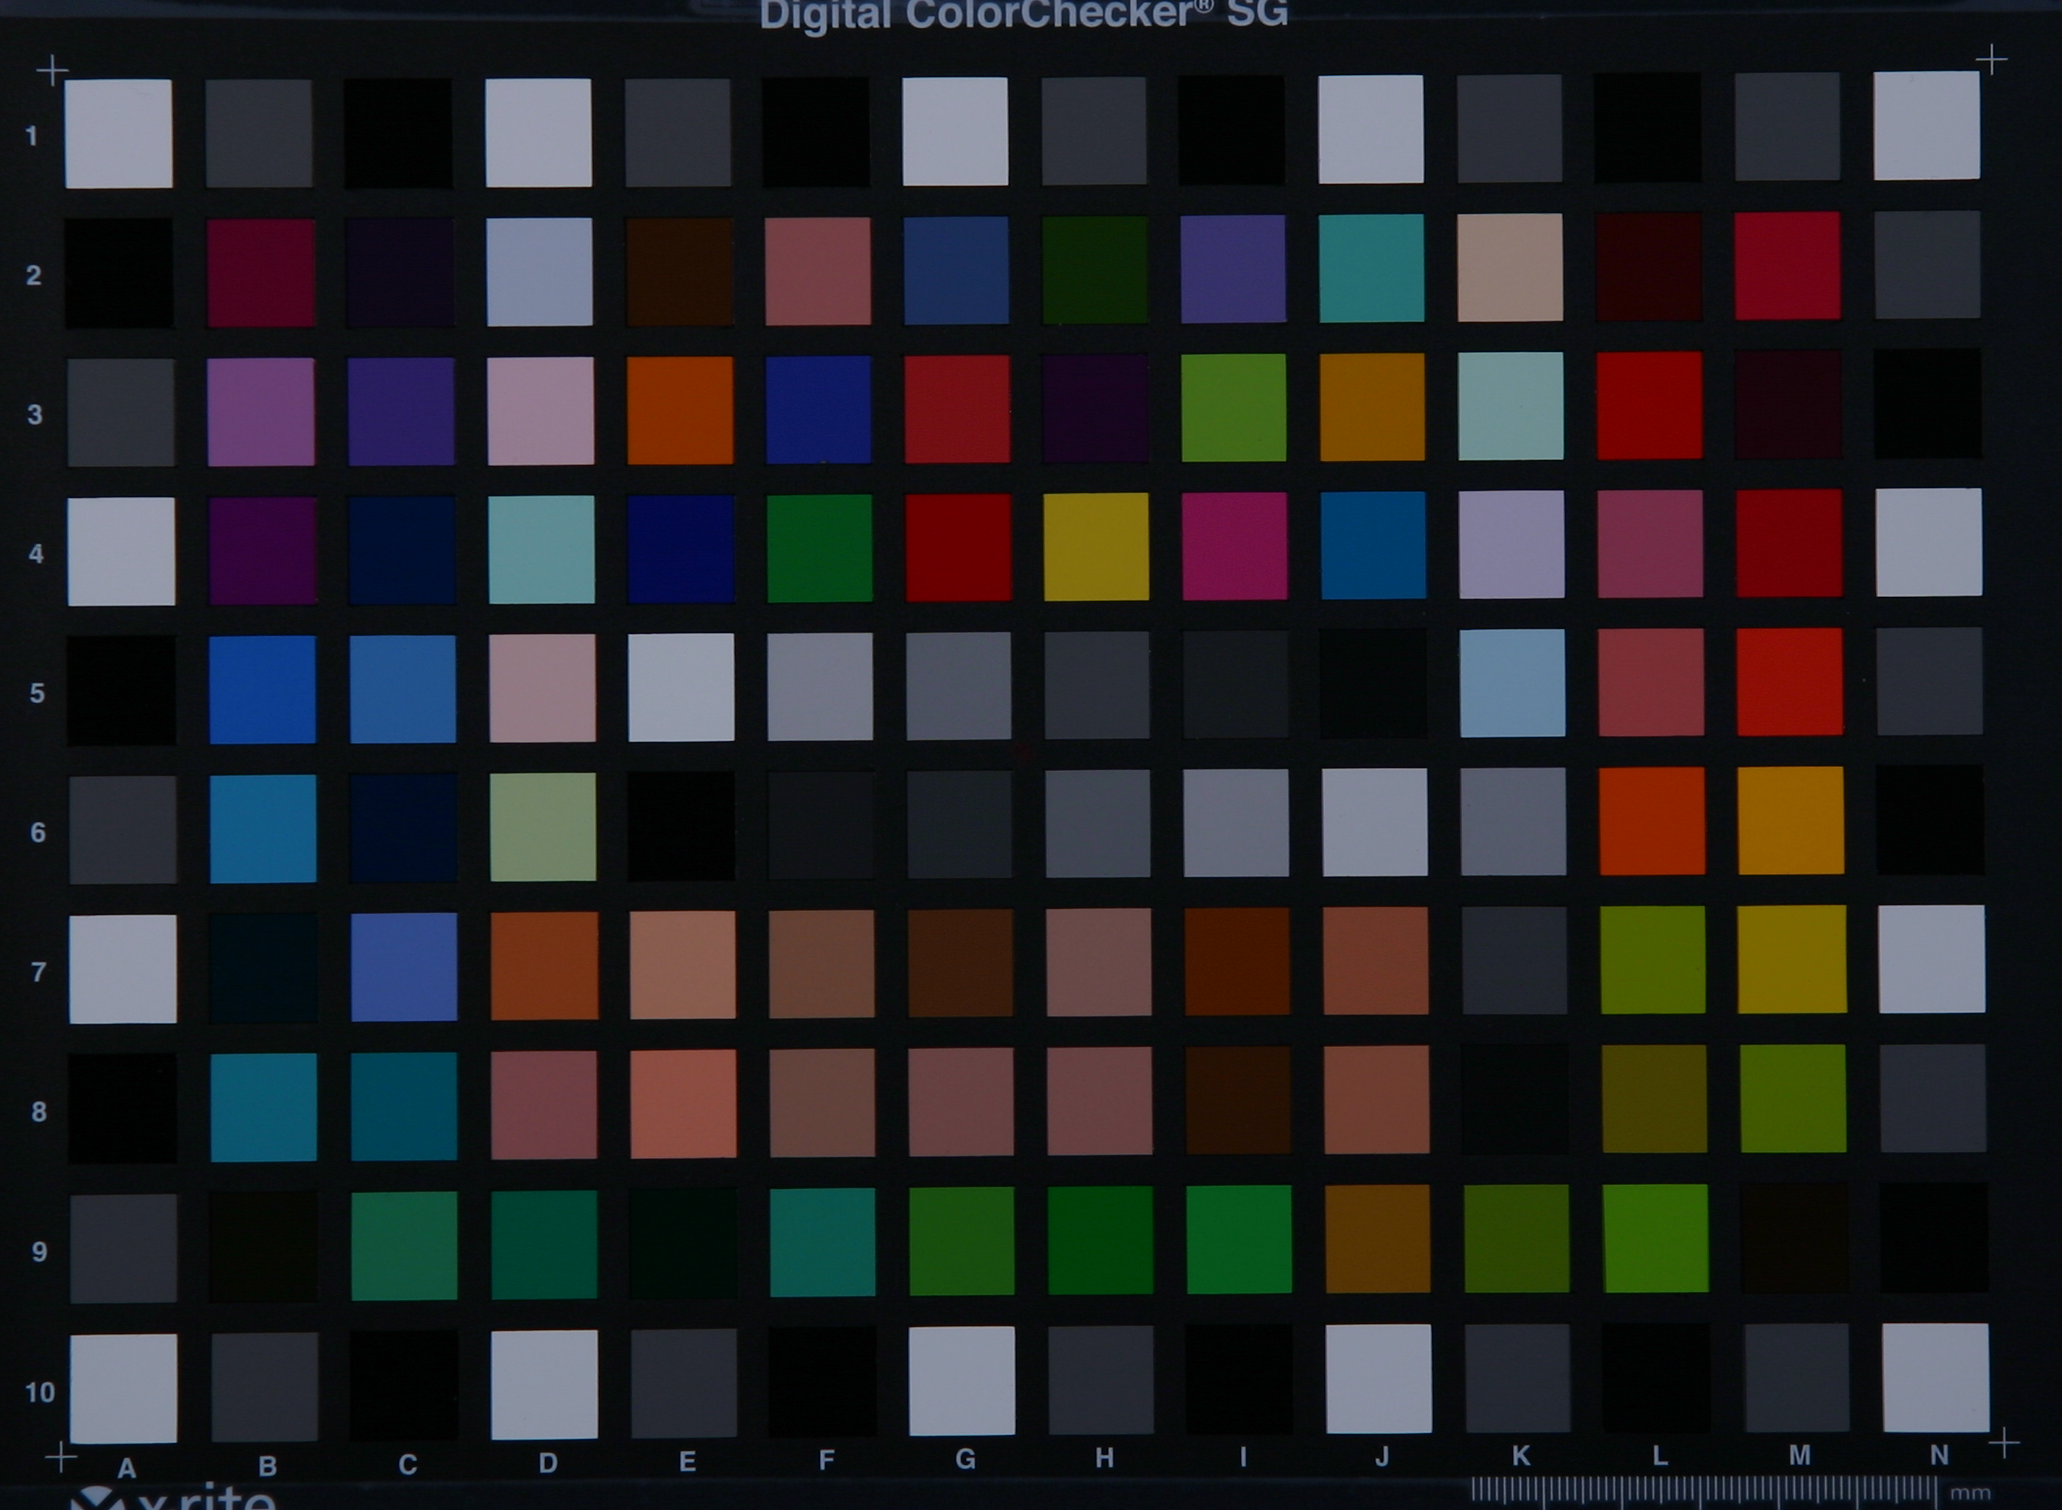Select the sage green patch at D6
The height and width of the screenshot is (1510, 2062).
(543, 827)
